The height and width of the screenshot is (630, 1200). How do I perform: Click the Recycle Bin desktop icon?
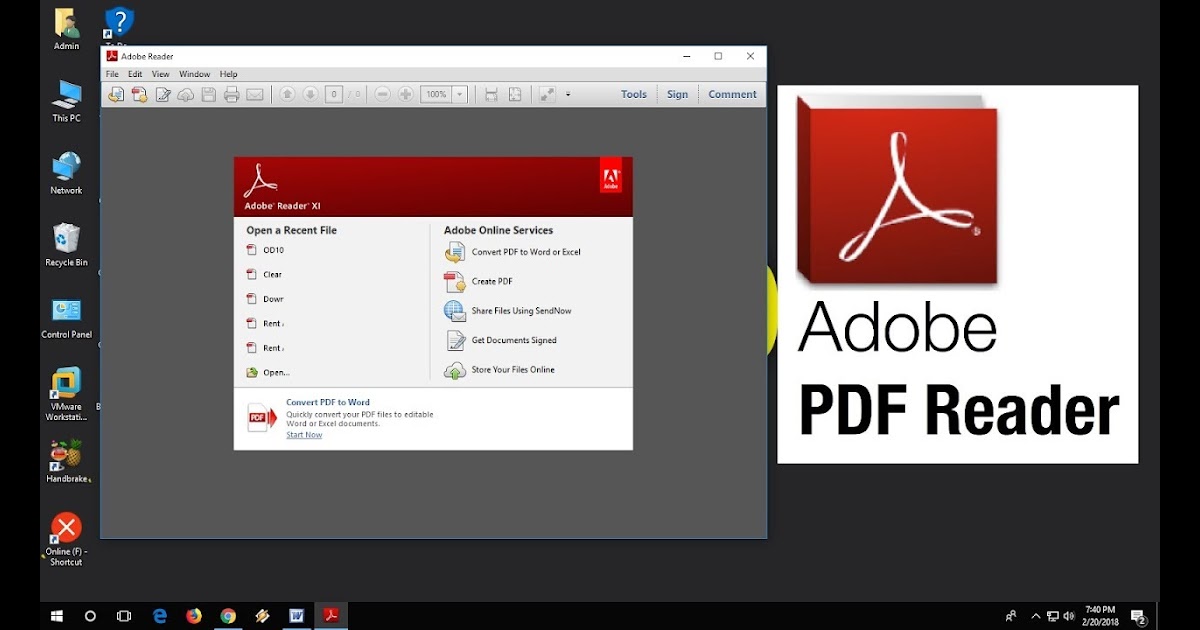coord(67,246)
